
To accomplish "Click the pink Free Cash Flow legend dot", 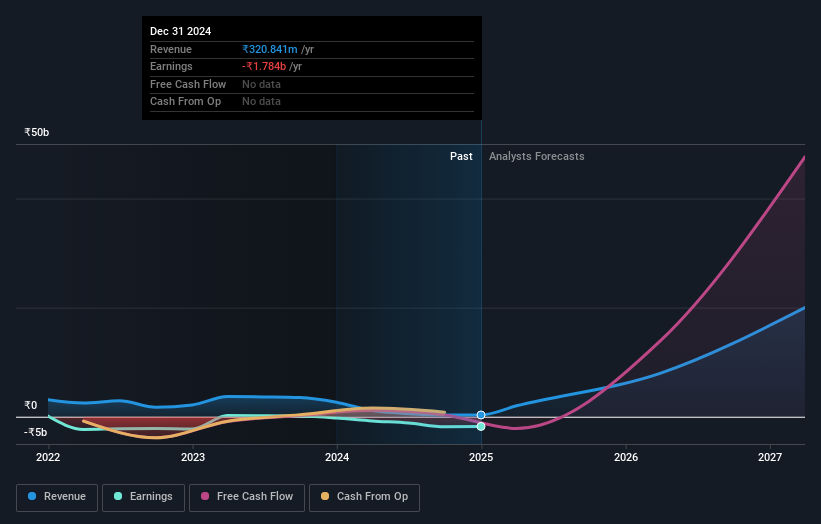I will click(205, 496).
